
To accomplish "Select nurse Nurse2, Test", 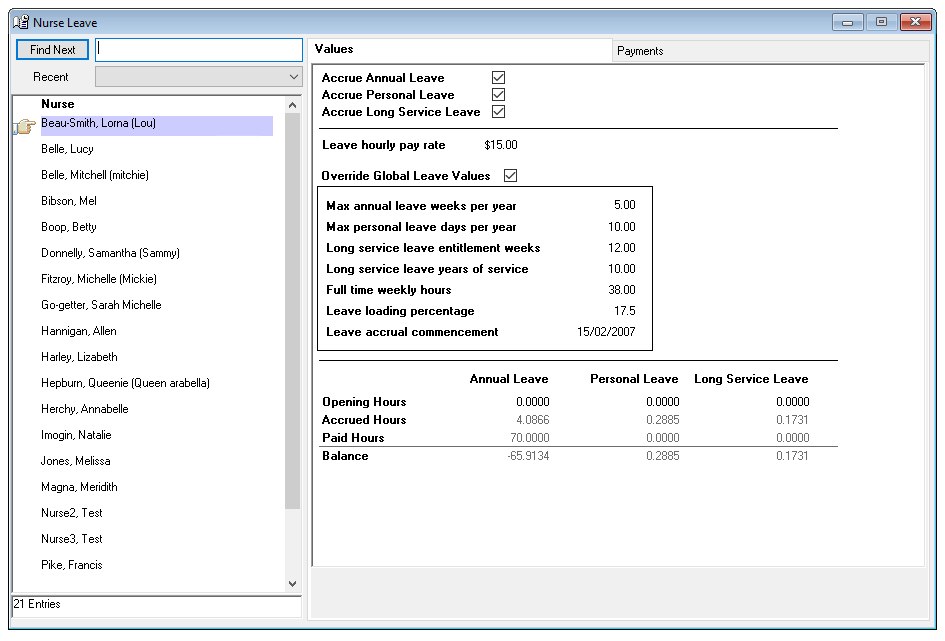I will click(72, 513).
